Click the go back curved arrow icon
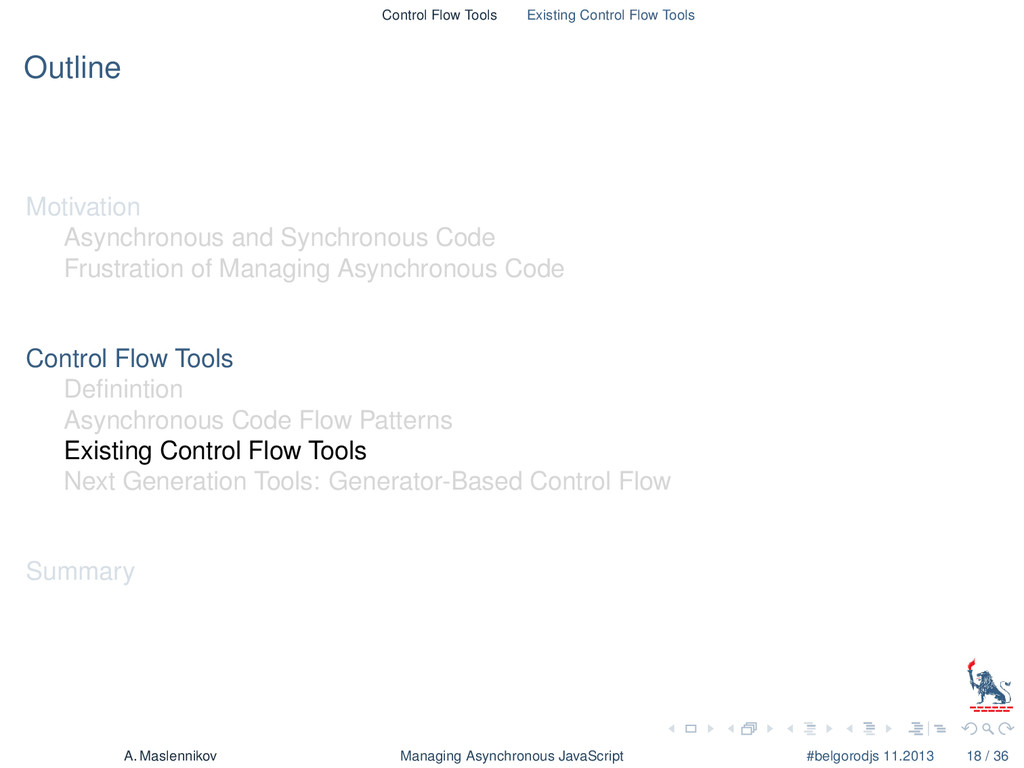The image size is (1024, 768). tap(969, 728)
